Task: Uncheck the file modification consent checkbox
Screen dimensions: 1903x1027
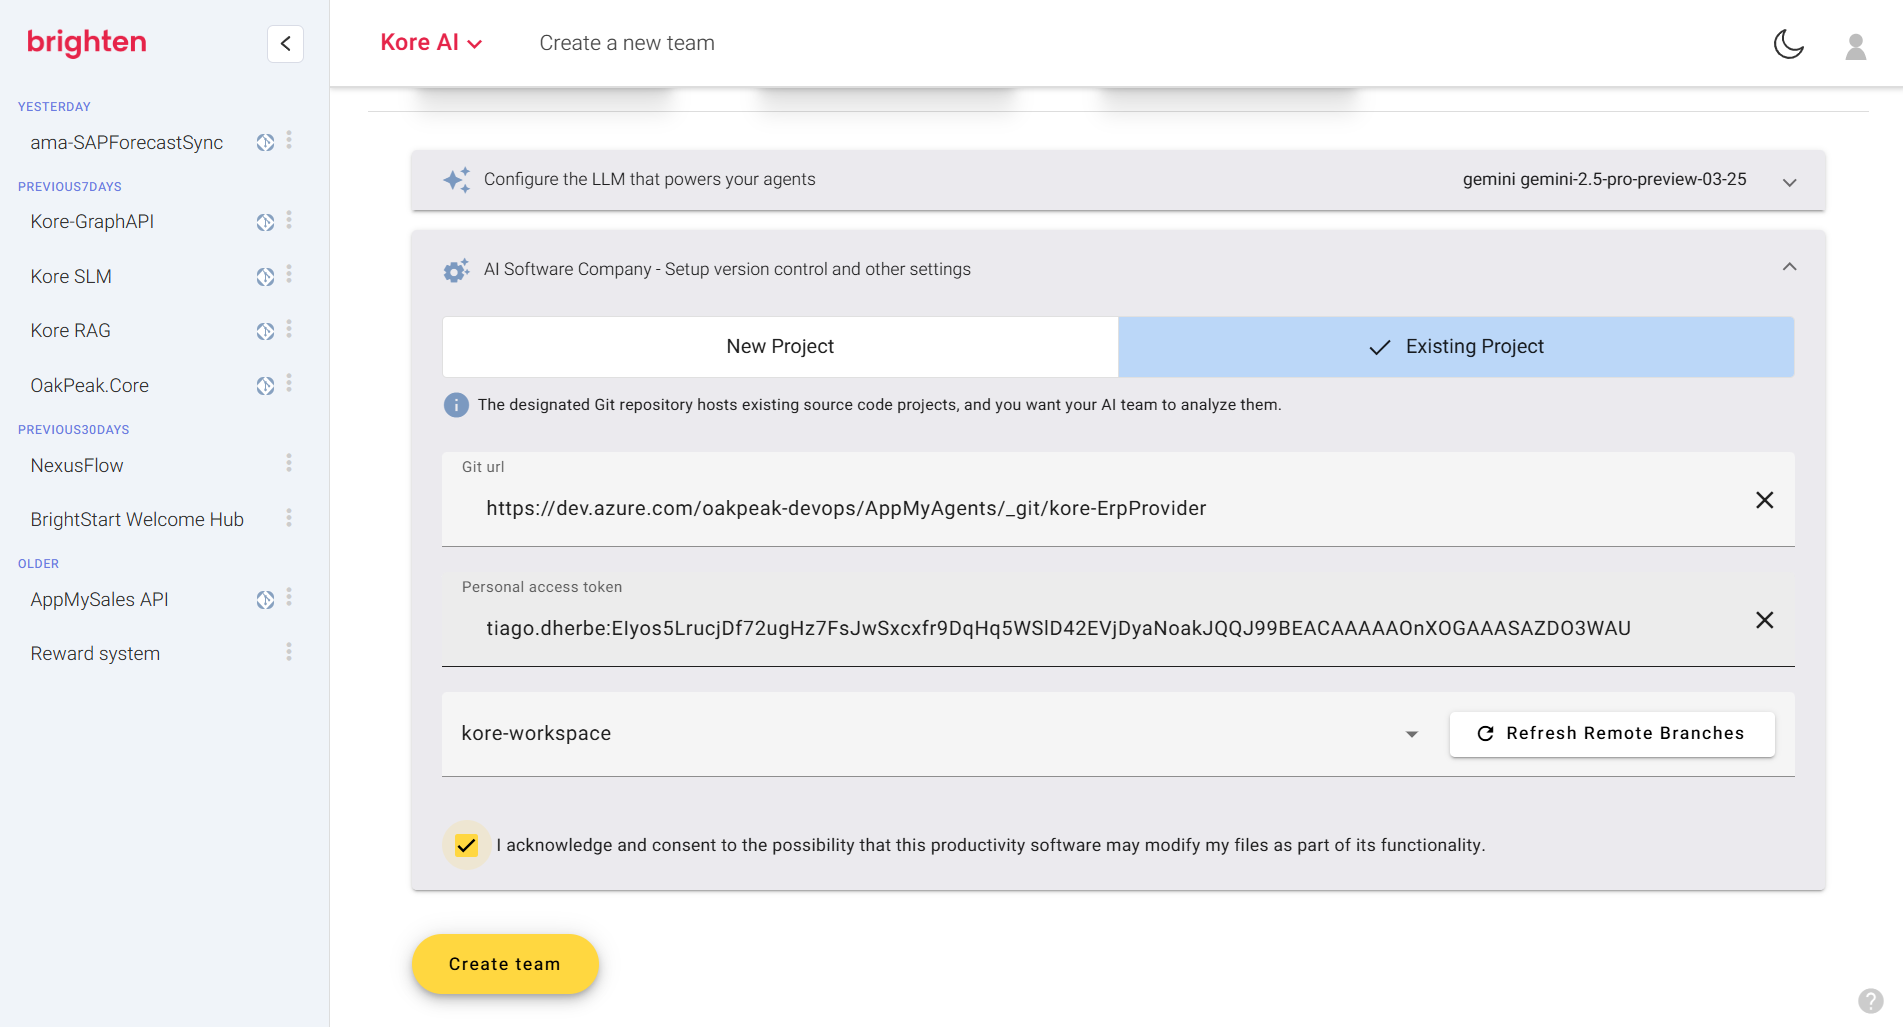Action: 466,846
